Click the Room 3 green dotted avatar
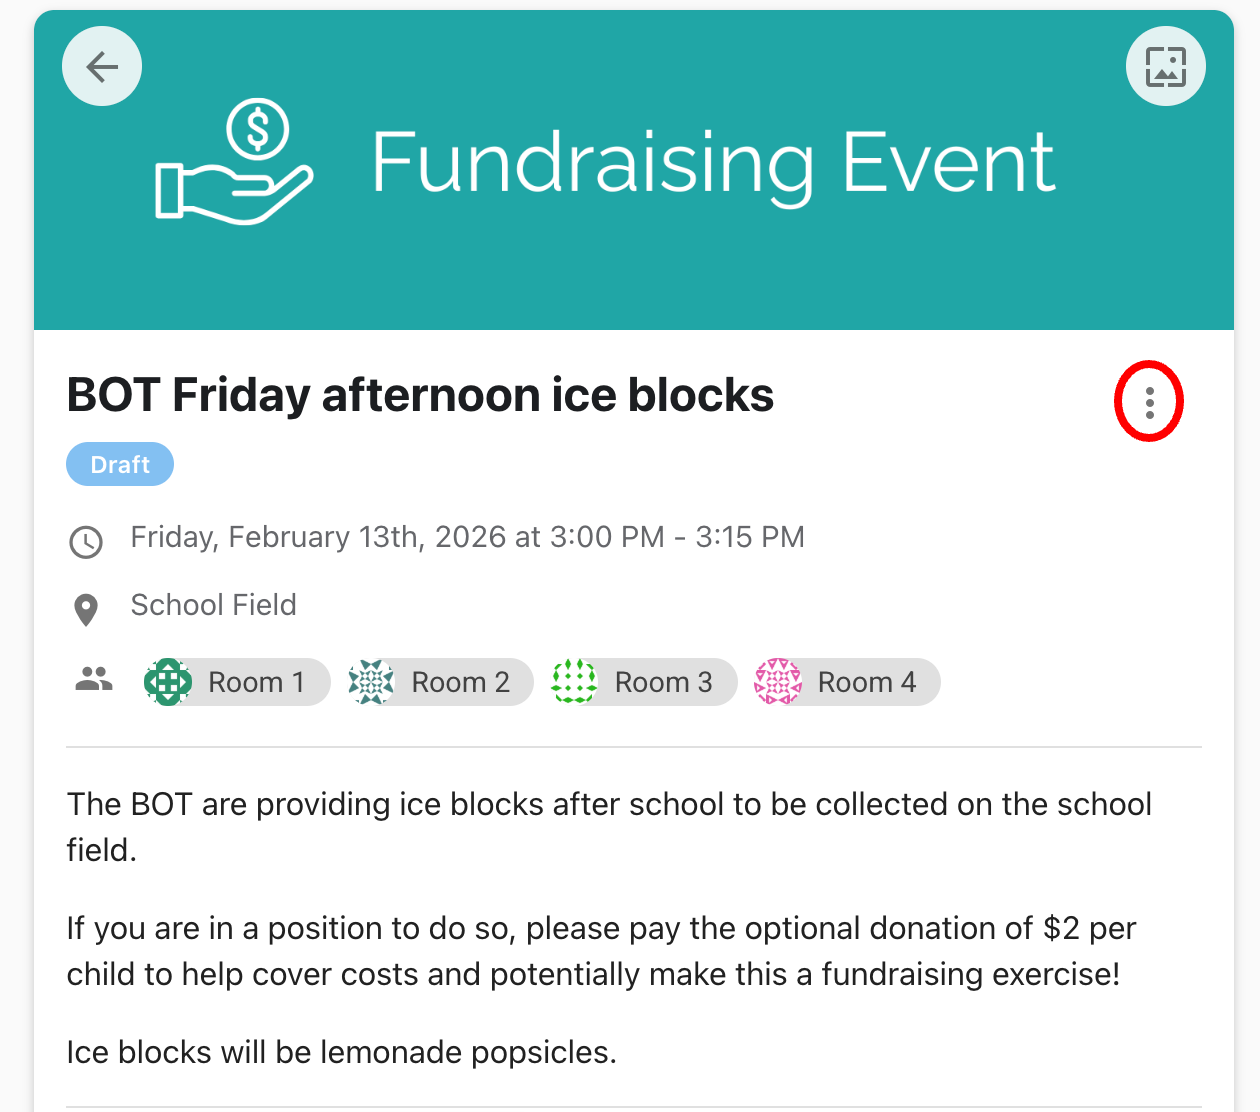Viewport: 1260px width, 1112px height. (575, 682)
